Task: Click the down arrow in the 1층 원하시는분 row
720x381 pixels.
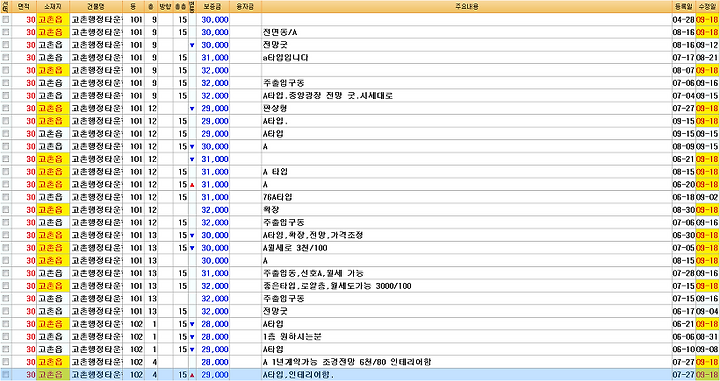Action: [x=192, y=337]
